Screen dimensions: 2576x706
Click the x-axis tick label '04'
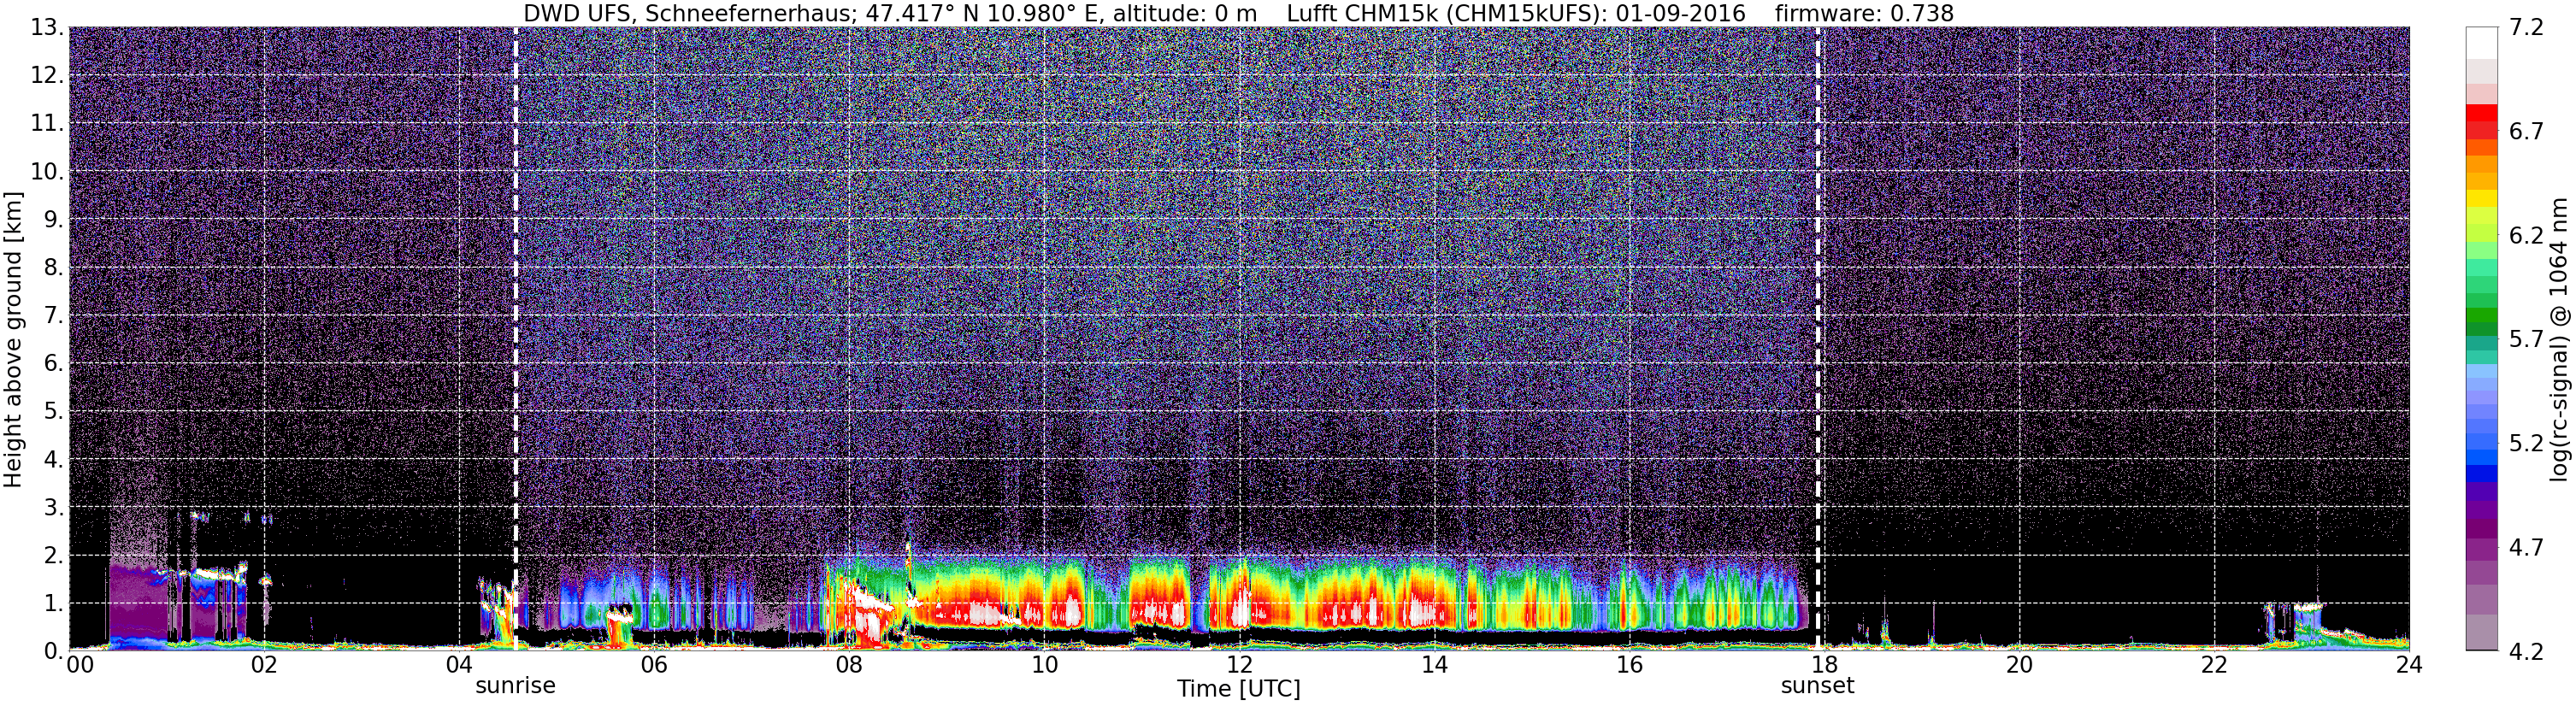tap(459, 665)
